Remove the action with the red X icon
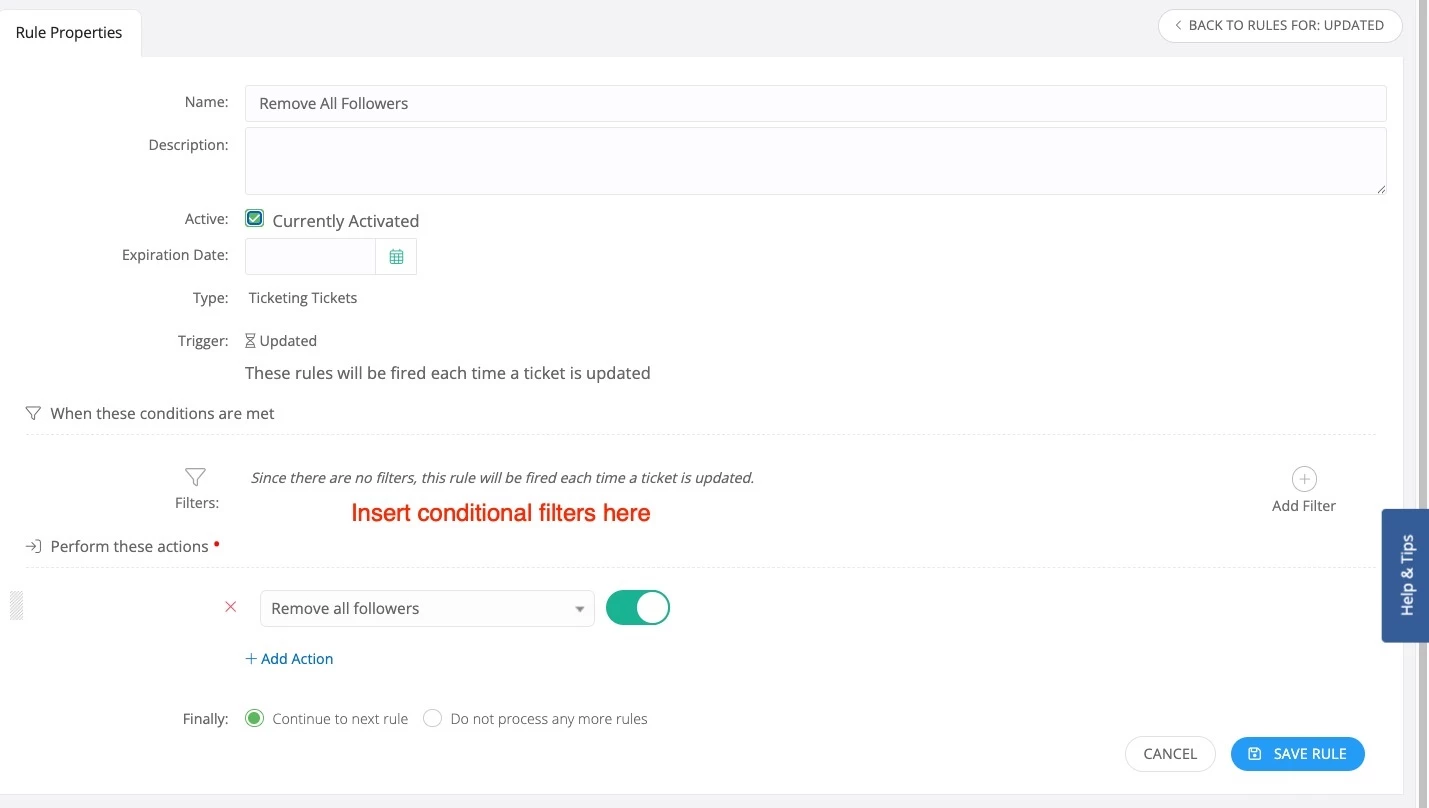The width and height of the screenshot is (1429, 808). point(231,607)
